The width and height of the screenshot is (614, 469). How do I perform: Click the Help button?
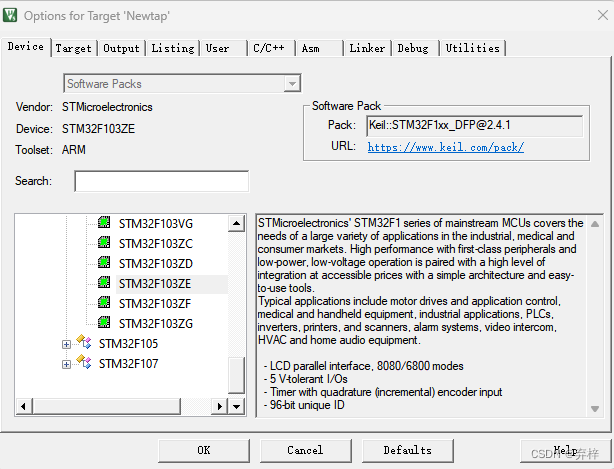[x=565, y=451]
